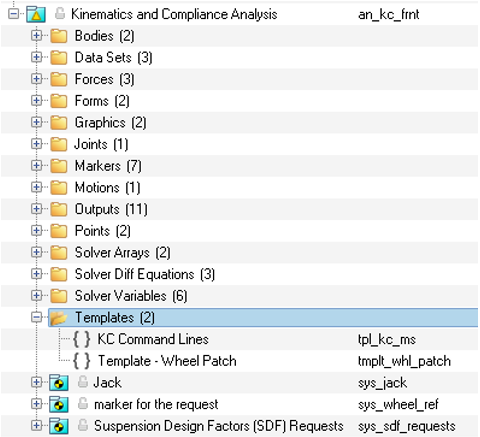This screenshot has height=437, width=480.
Task: Expand the Suspension Design Factors Requests system
Action: pos(36,426)
